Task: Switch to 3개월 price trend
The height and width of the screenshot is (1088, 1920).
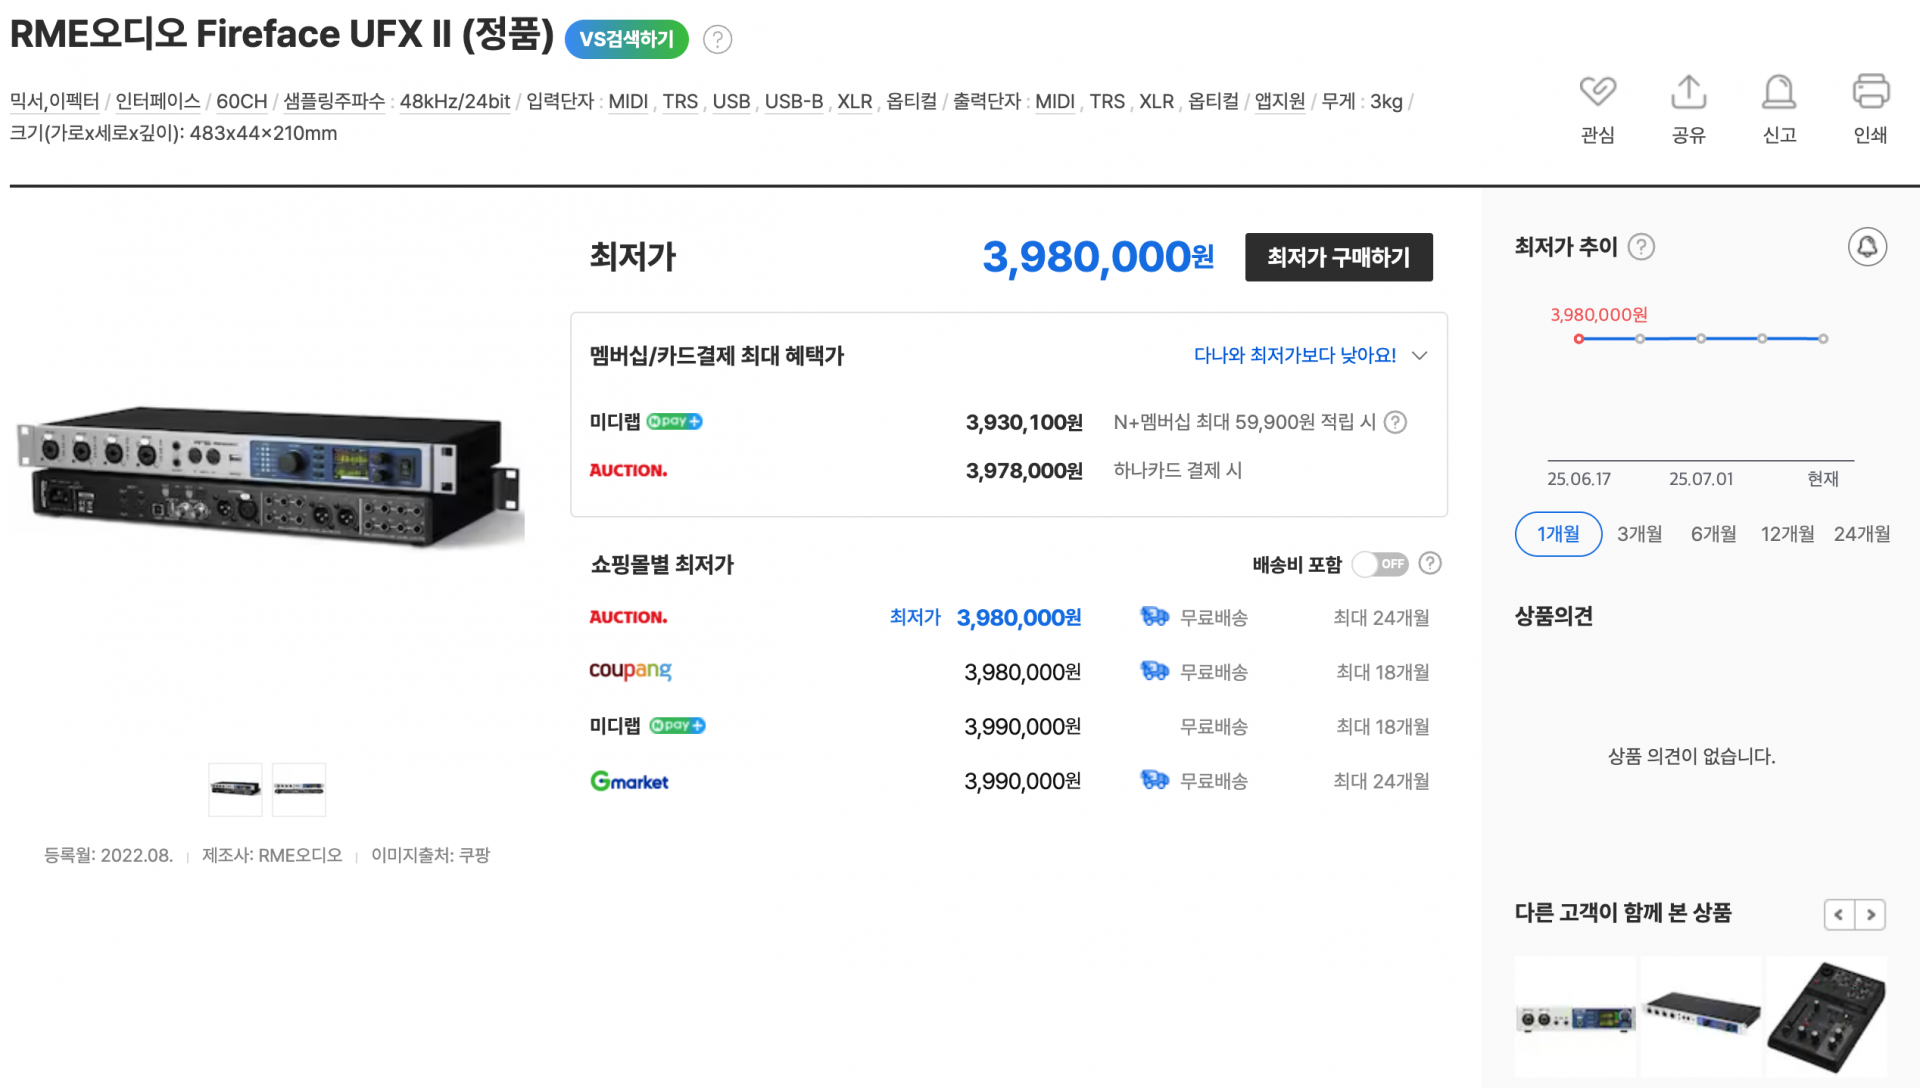Action: pos(1639,534)
